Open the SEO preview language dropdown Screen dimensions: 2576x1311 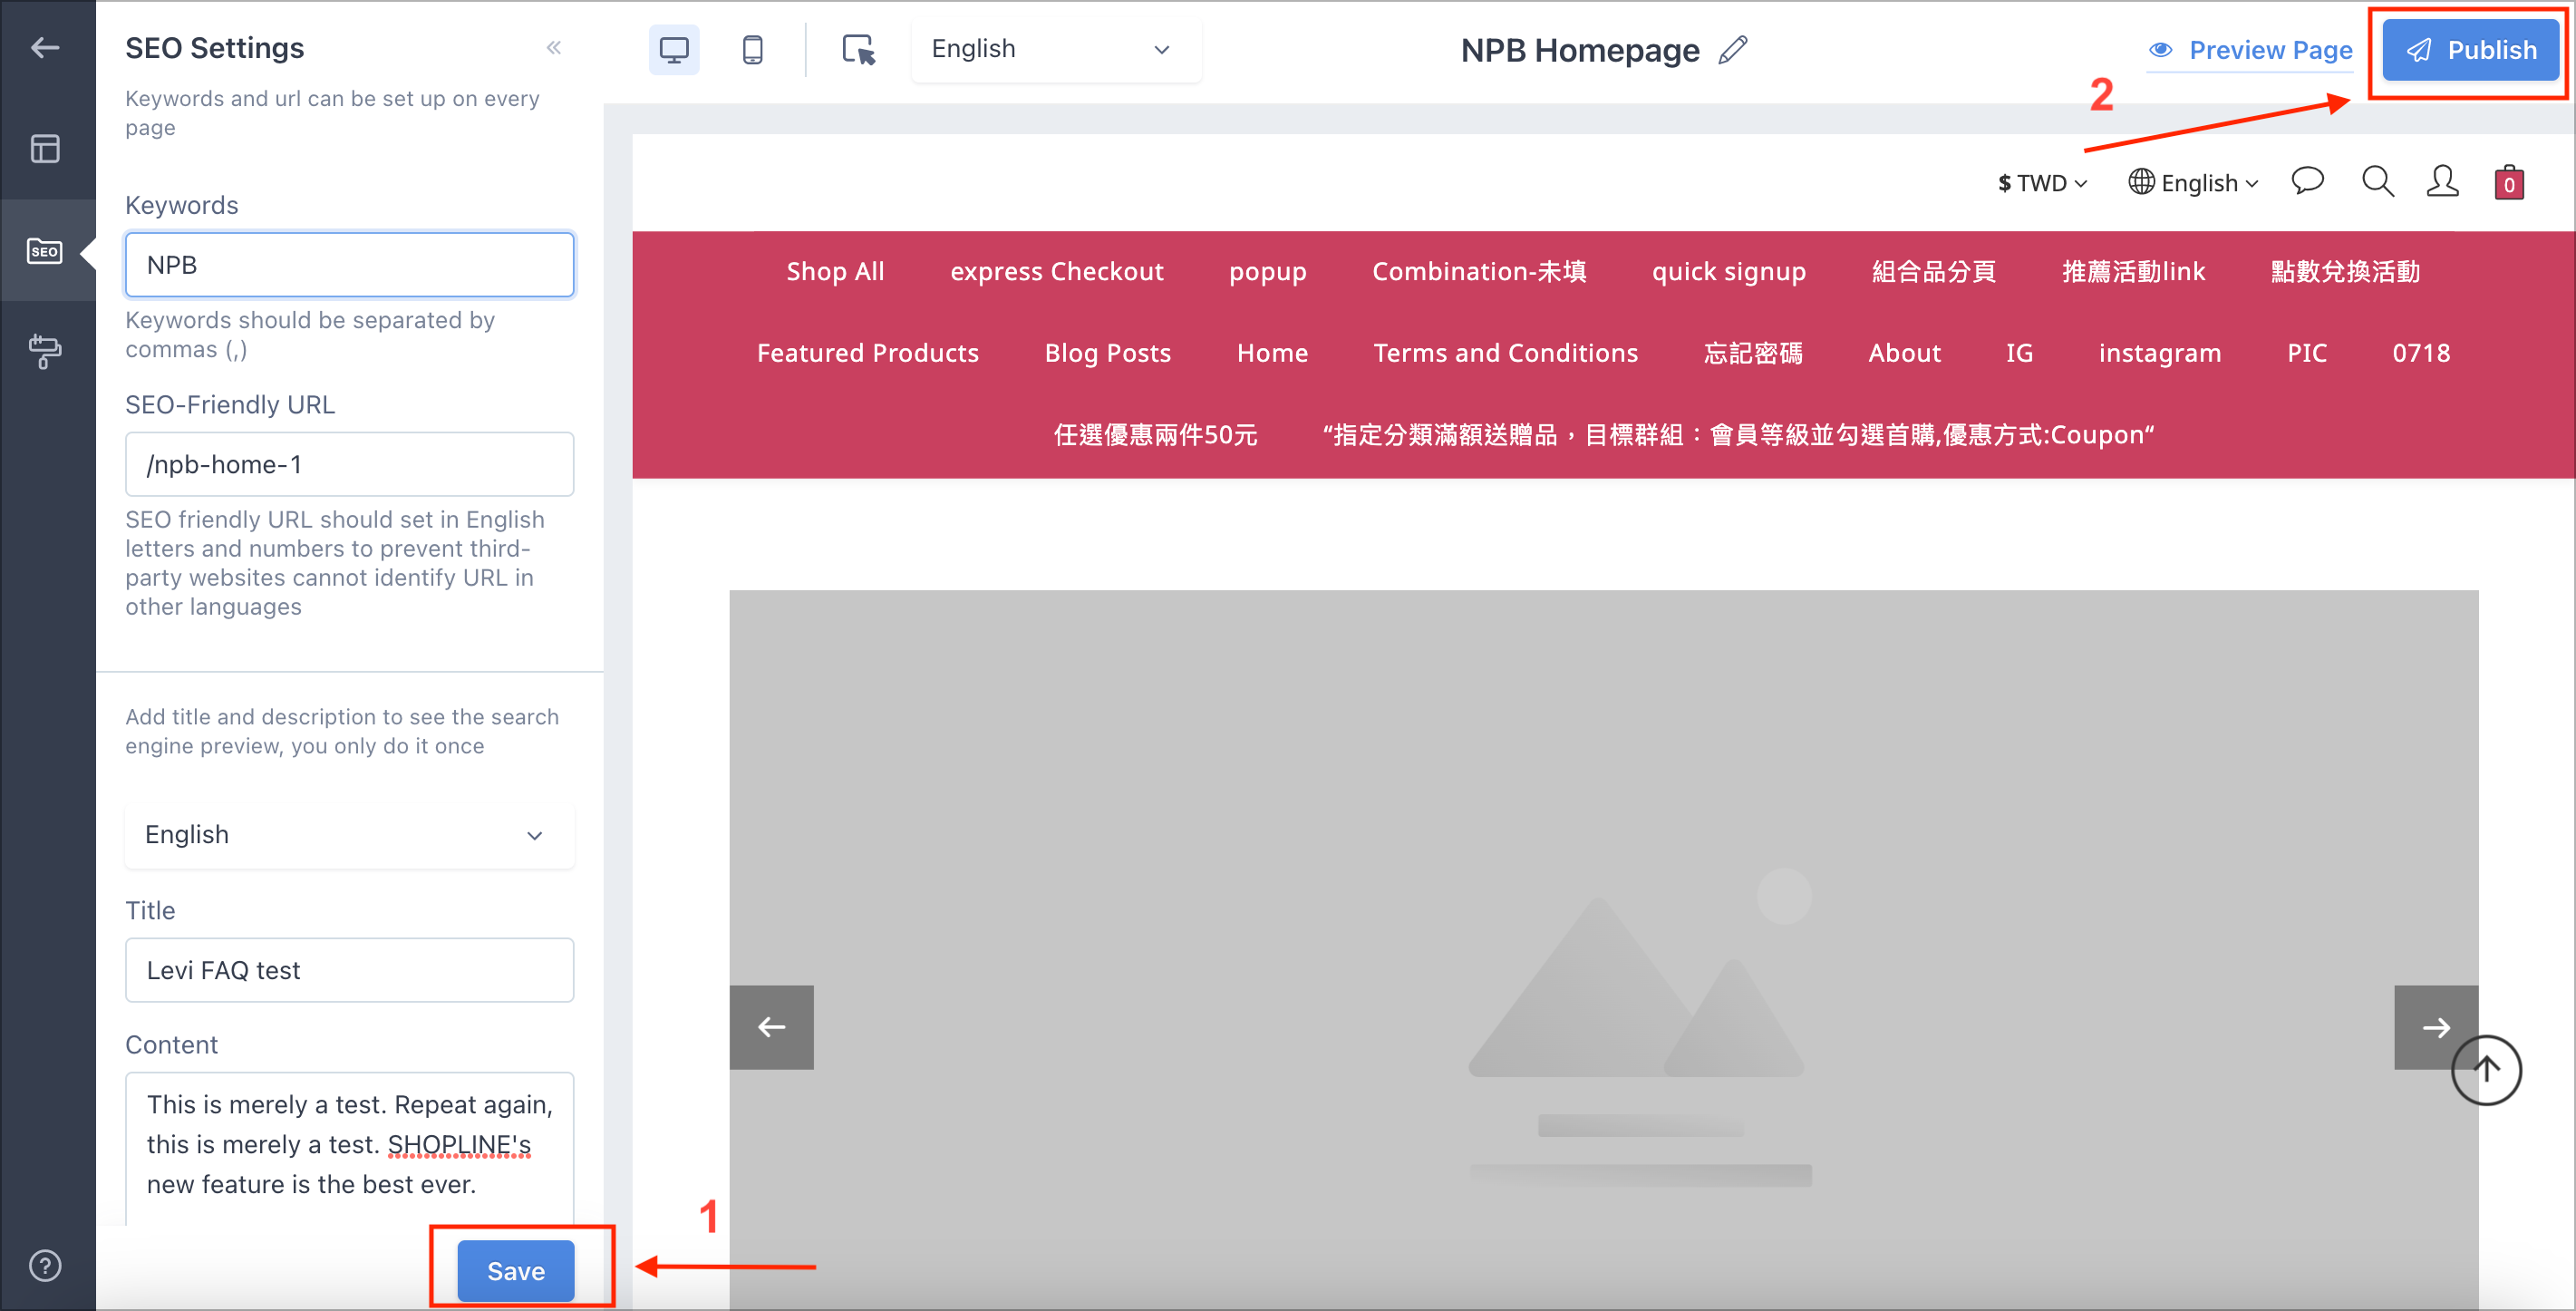349,835
